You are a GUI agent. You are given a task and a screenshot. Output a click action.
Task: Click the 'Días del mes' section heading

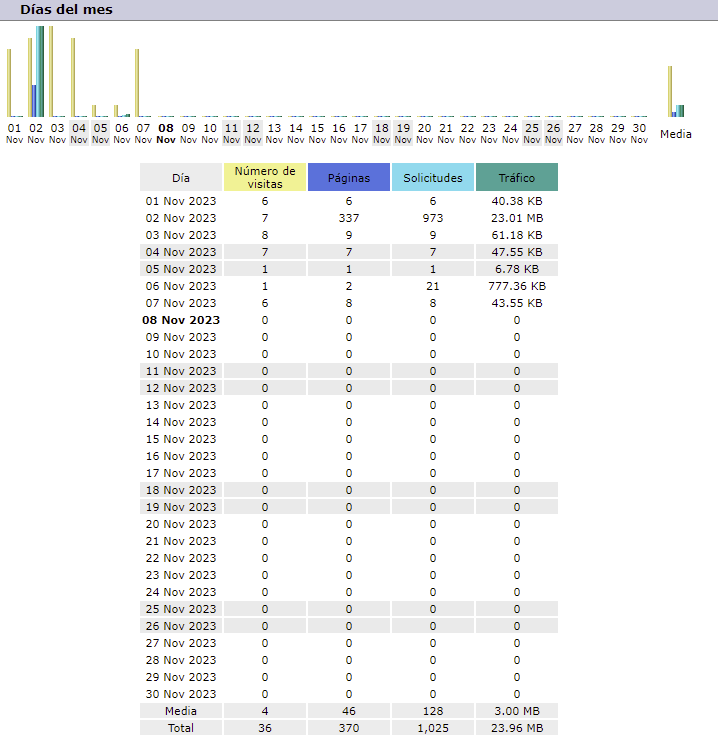pos(66,9)
